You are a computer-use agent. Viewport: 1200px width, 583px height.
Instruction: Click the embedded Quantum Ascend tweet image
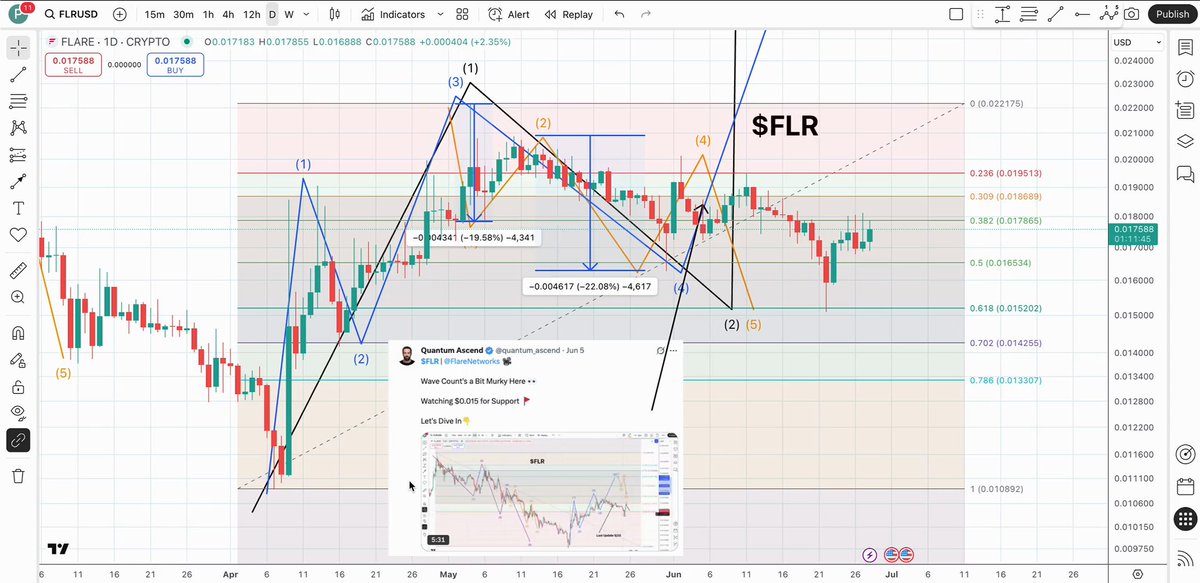(535, 448)
